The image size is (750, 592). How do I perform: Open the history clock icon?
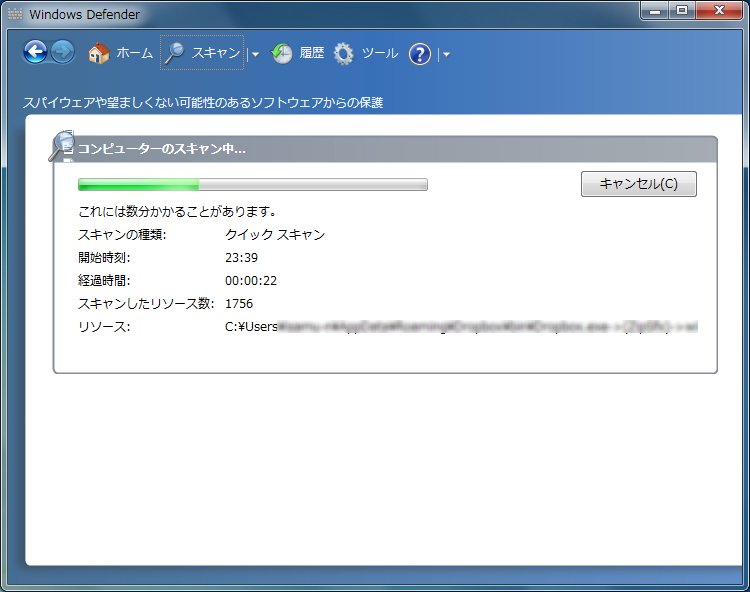pyautogui.click(x=282, y=54)
